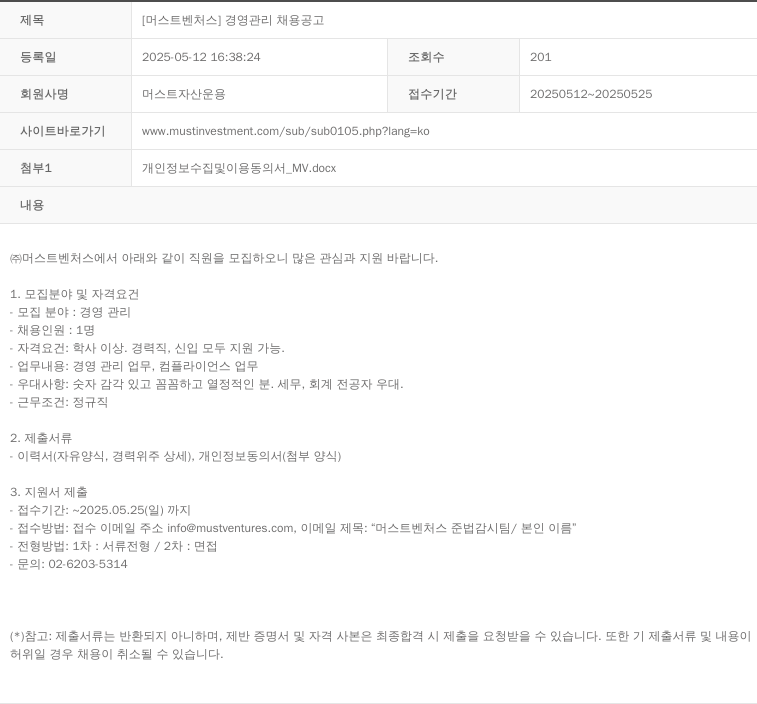Click the 제목 label cell
The height and width of the screenshot is (704, 757).
coord(65,20)
